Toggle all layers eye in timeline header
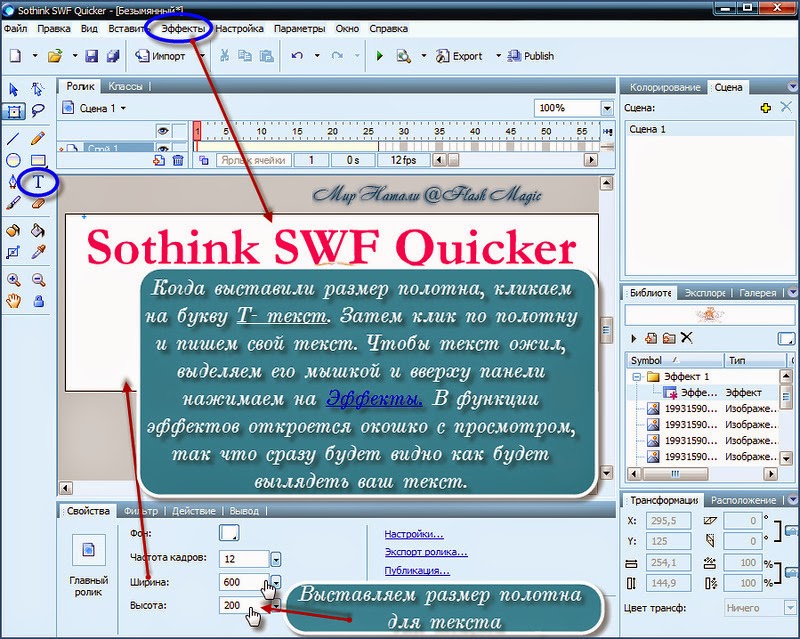This screenshot has width=800, height=639. (163, 131)
